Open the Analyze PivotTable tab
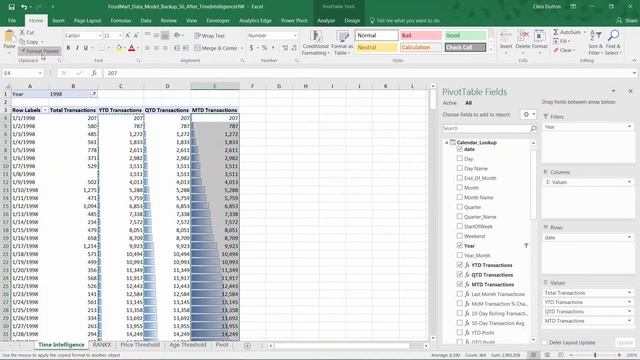This screenshot has height=360, width=640. tap(326, 20)
